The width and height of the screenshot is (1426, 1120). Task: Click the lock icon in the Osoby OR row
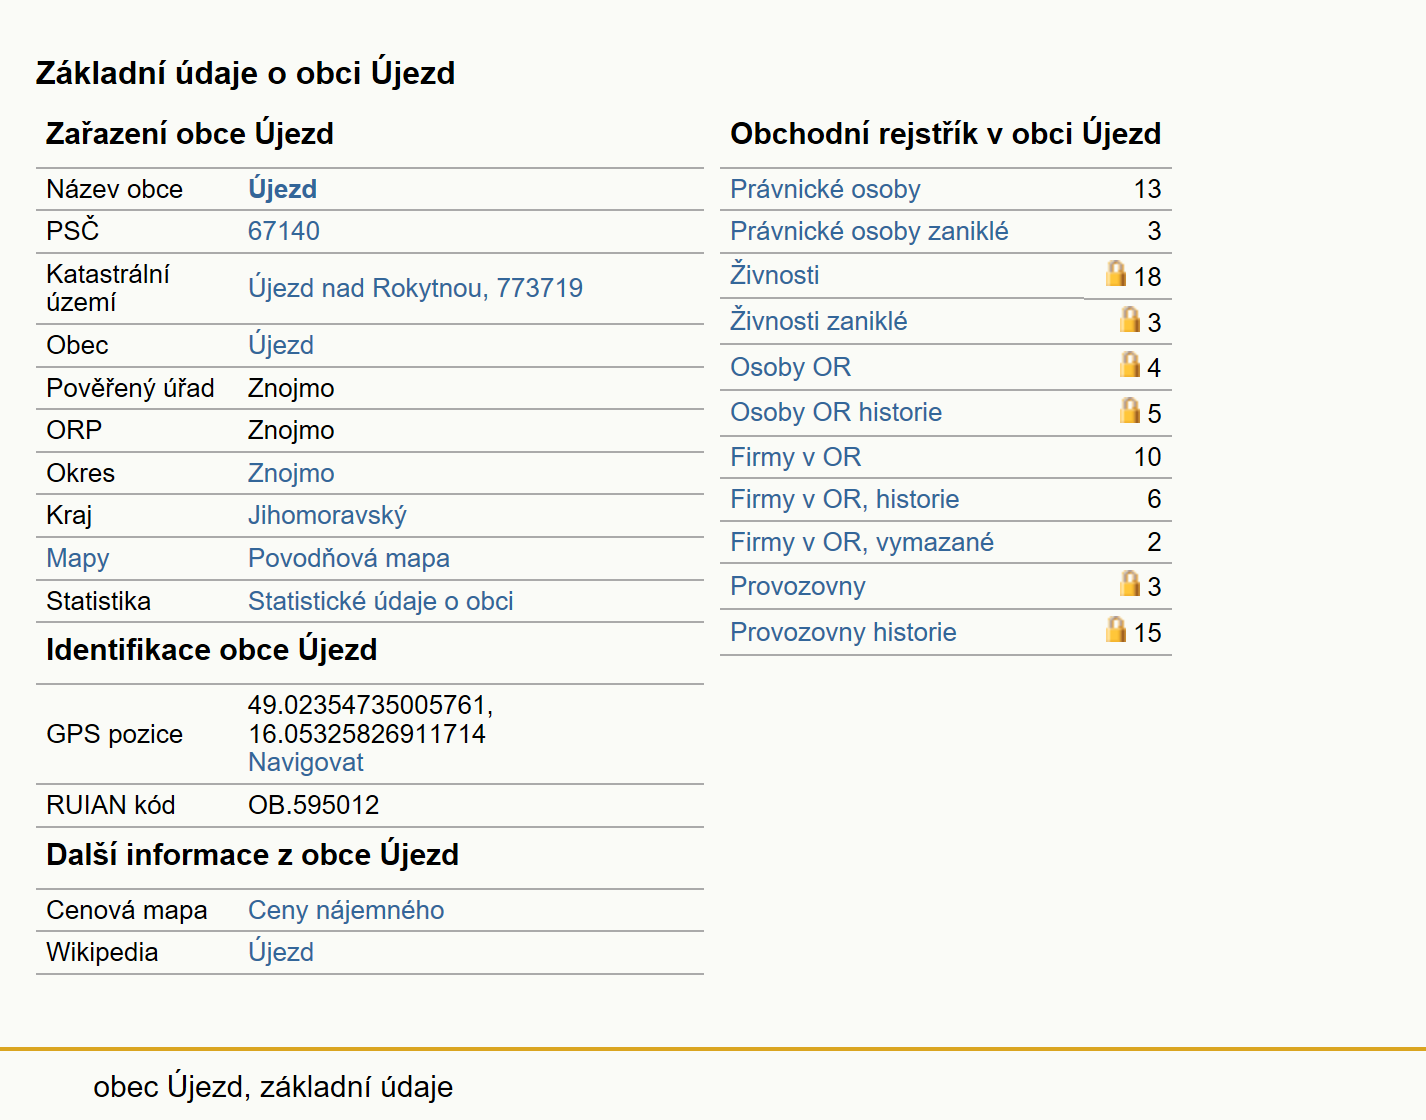1130,364
